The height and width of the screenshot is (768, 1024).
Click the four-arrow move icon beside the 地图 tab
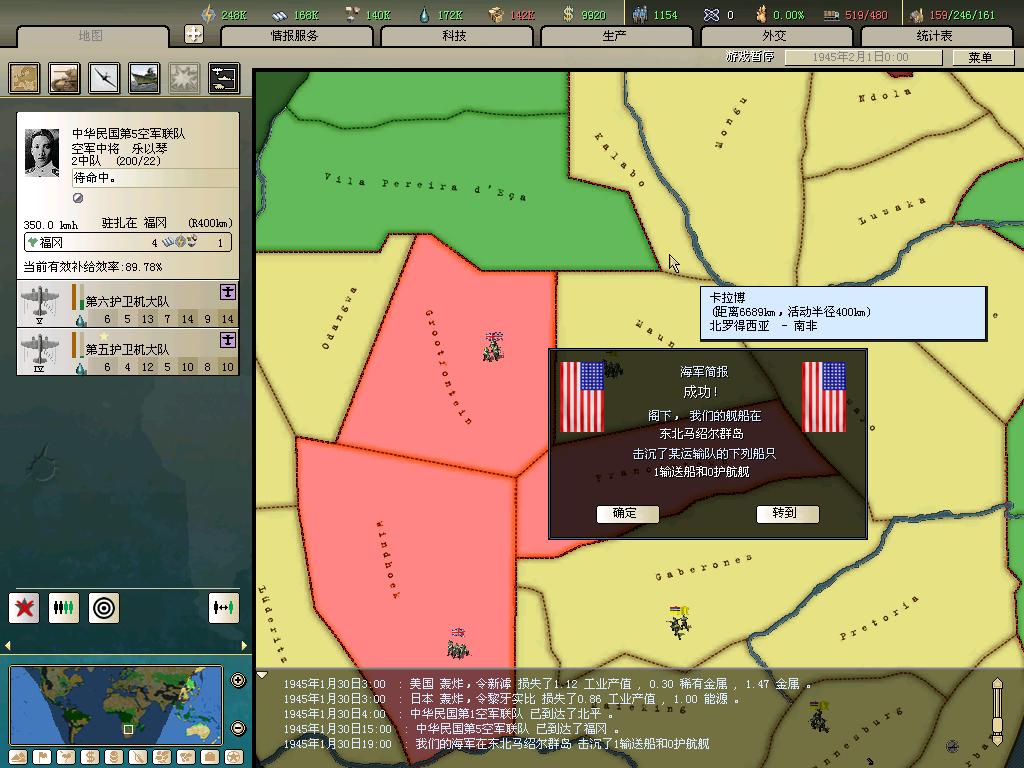(194, 34)
